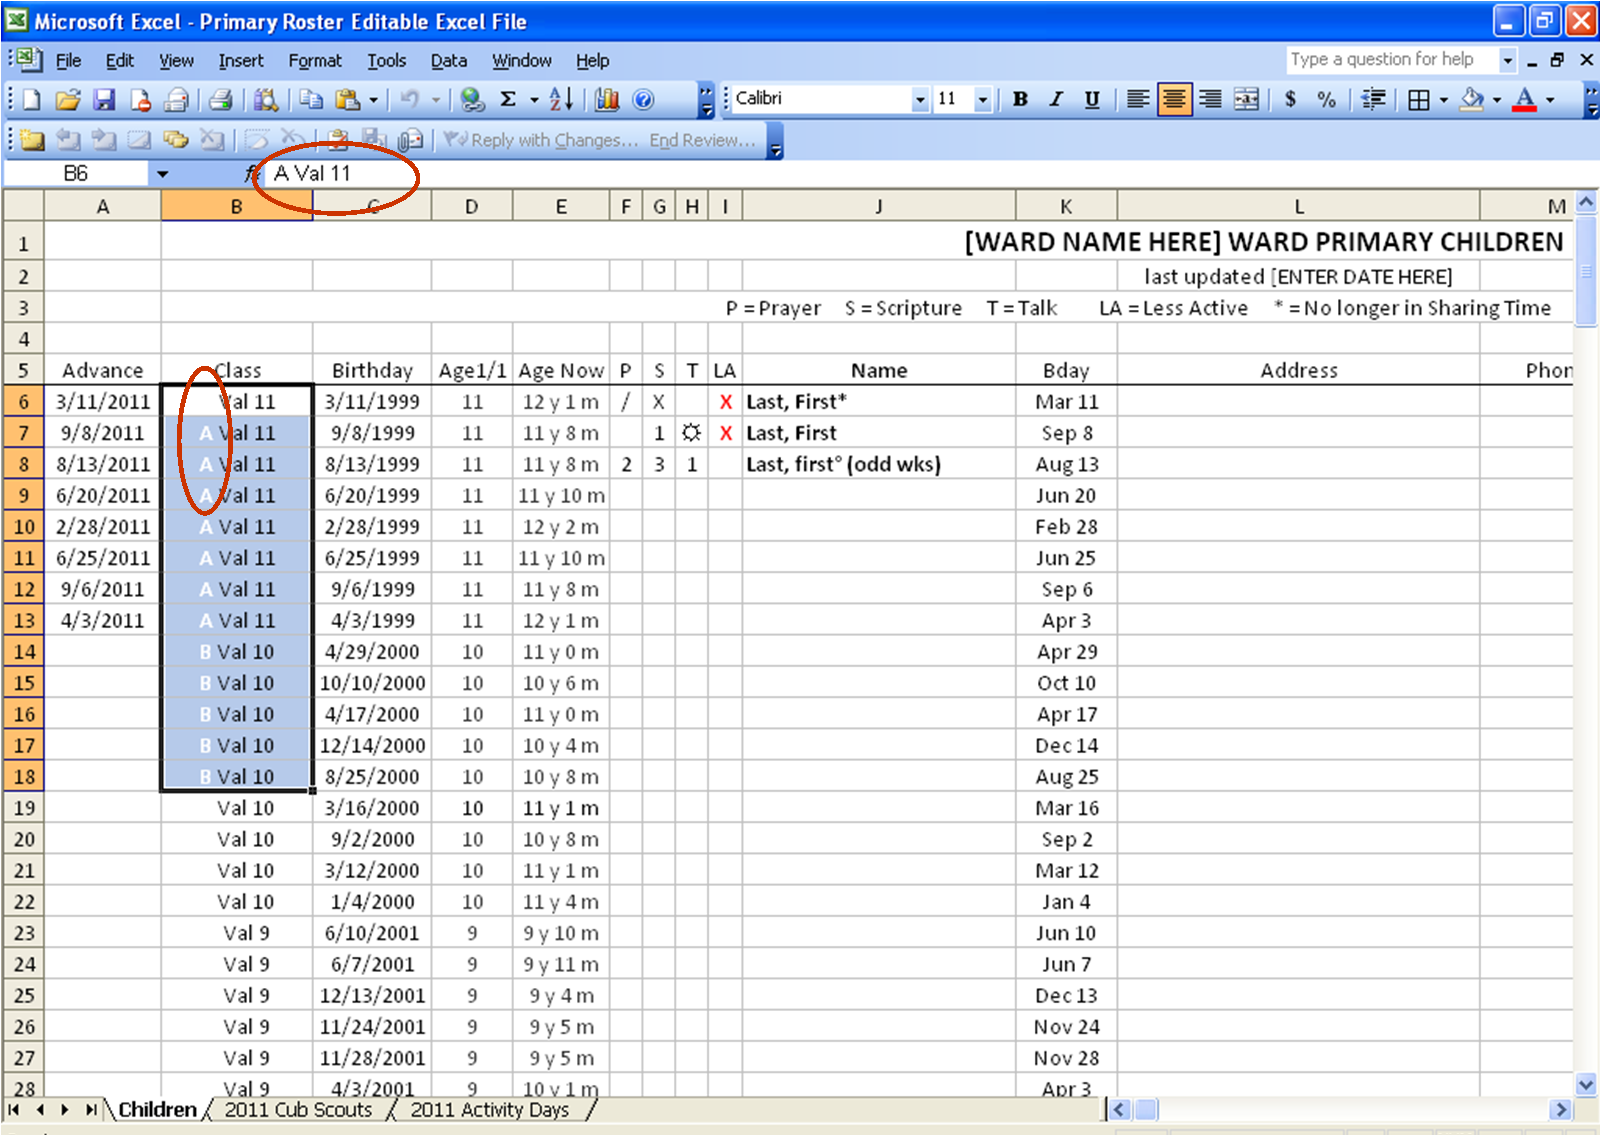The height and width of the screenshot is (1135, 1600).
Task: Switch to the 2011 Cub Scouts sheet
Action: click(297, 1110)
